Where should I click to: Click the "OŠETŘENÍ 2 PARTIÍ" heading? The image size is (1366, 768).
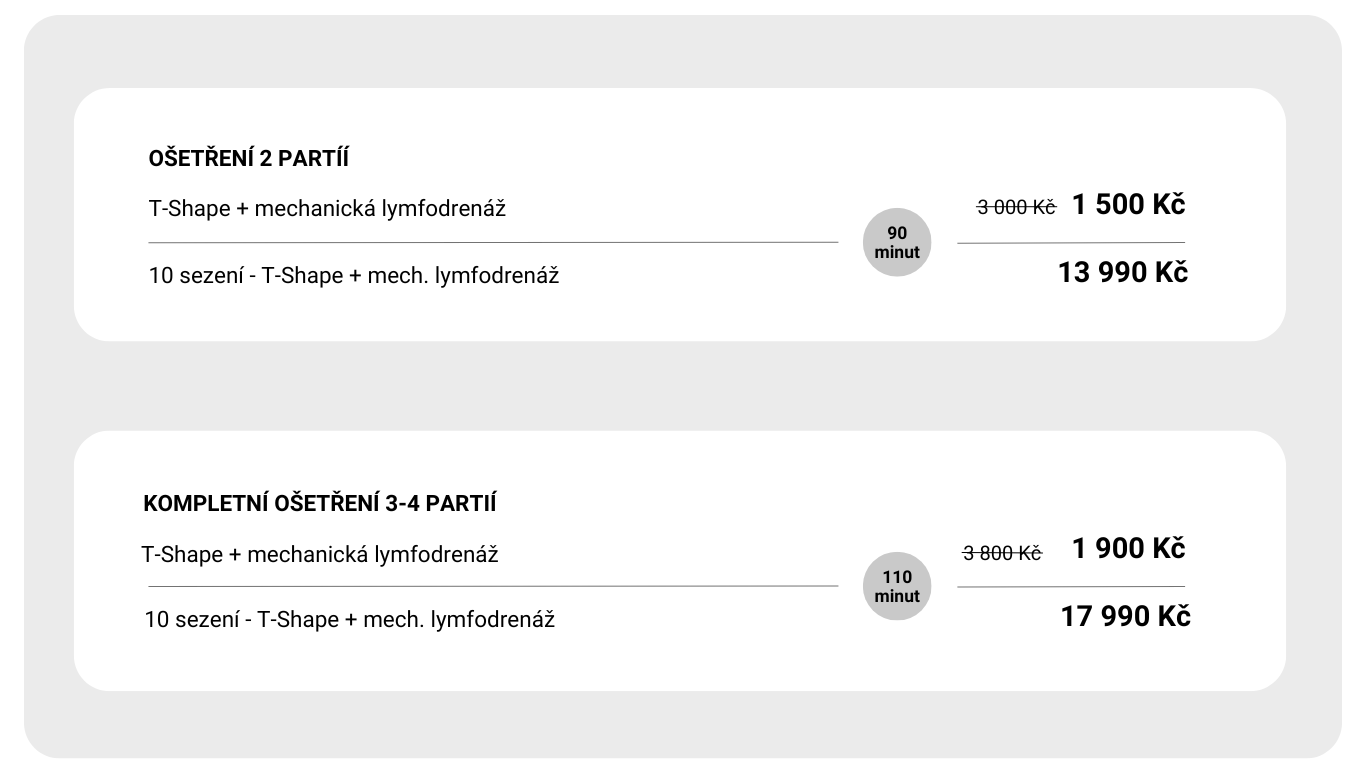248,159
